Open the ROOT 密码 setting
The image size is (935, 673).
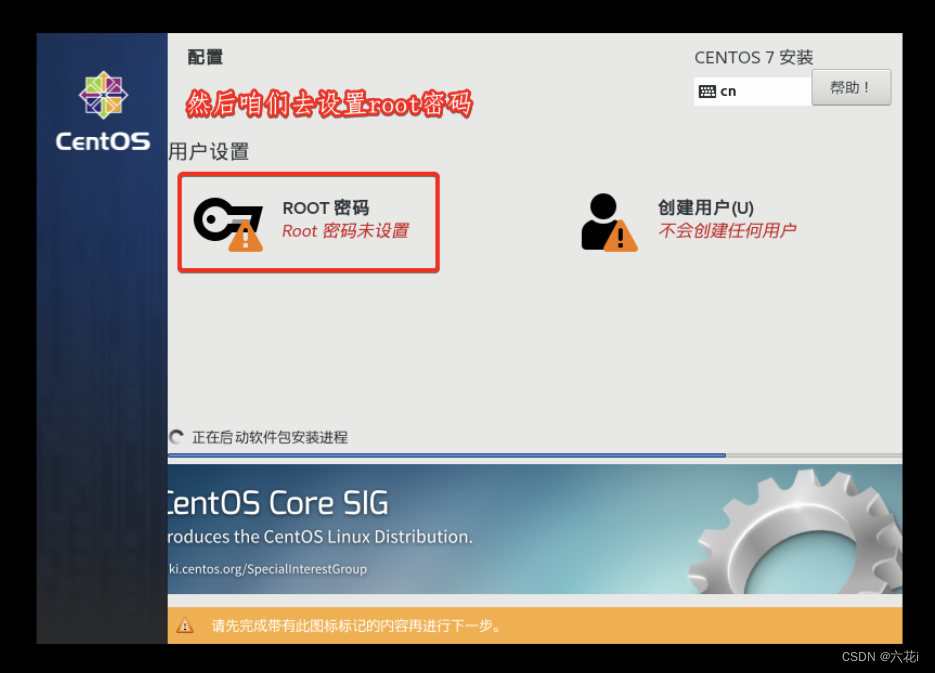coord(308,222)
